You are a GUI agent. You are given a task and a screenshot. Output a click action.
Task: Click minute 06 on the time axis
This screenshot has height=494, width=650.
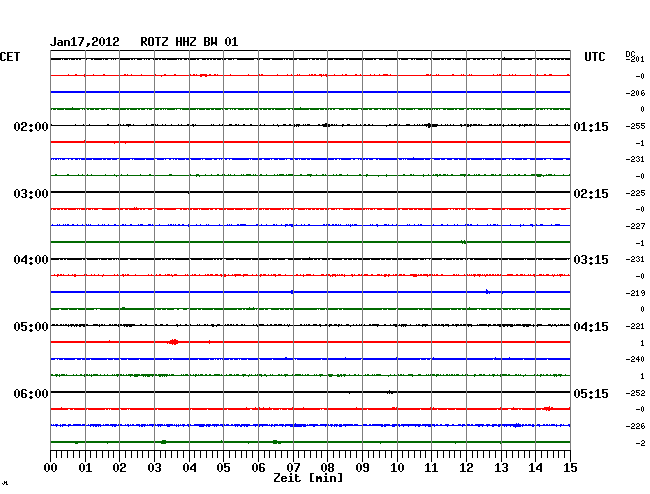(x=258, y=468)
